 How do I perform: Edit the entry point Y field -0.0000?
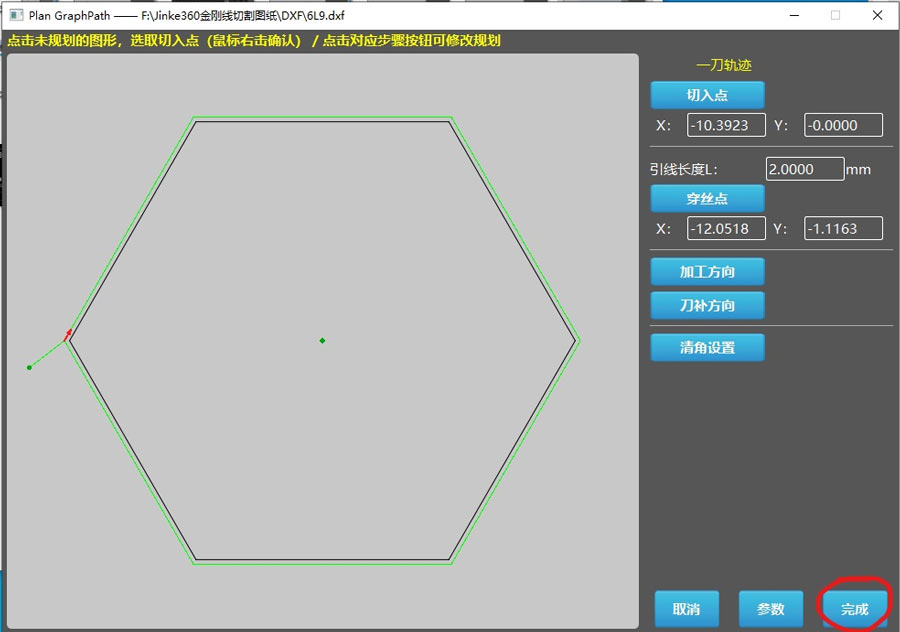pos(843,125)
